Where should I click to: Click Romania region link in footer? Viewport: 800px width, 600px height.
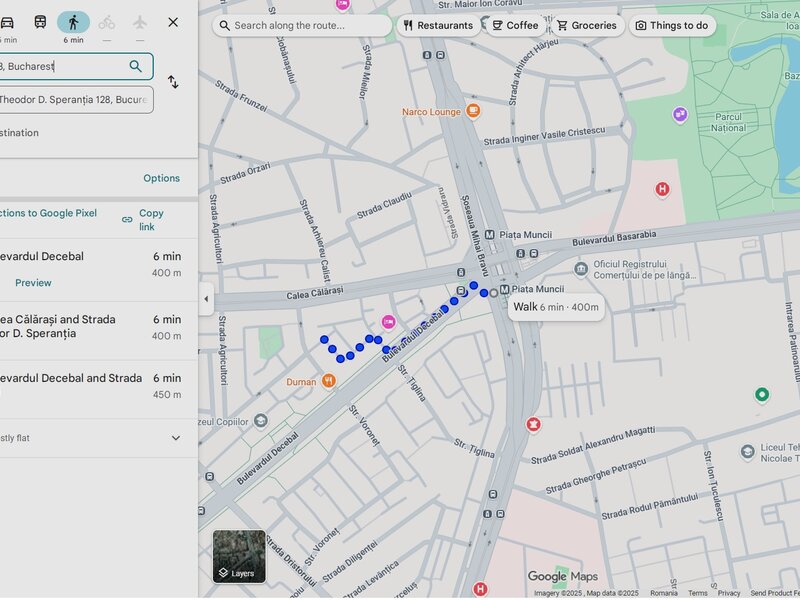pyautogui.click(x=664, y=593)
